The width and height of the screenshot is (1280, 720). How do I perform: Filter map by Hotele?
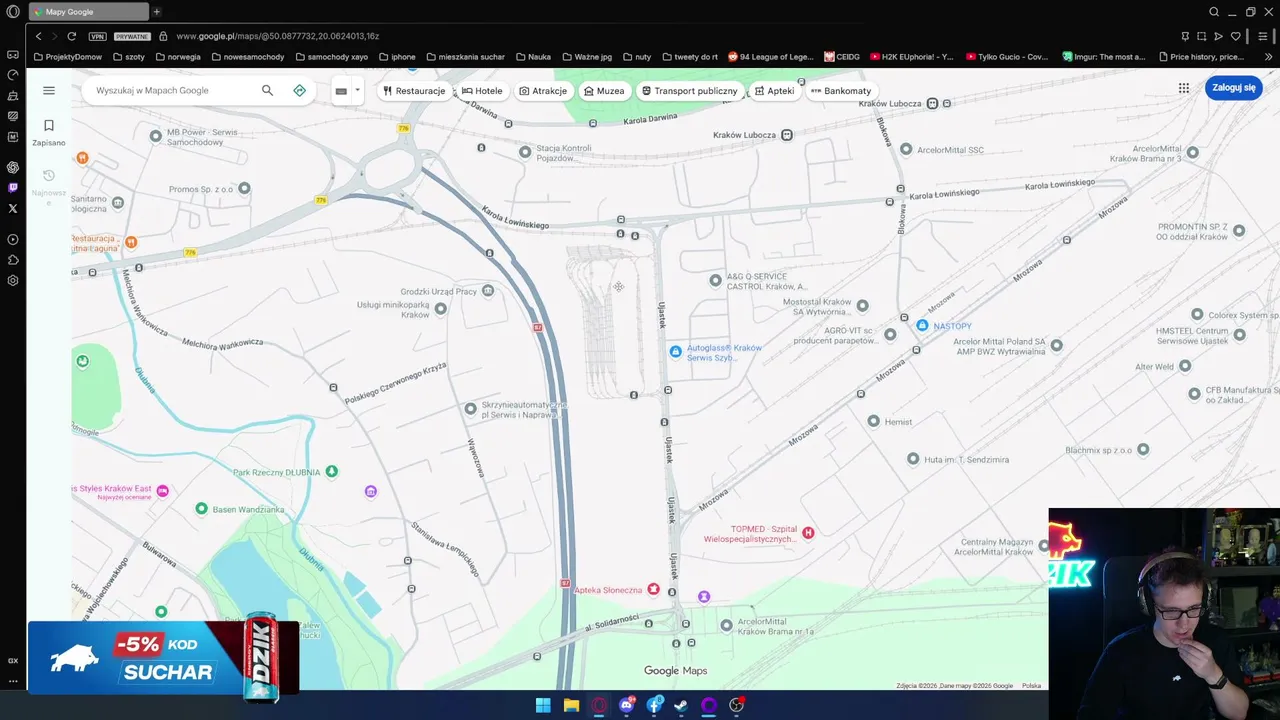(x=482, y=90)
